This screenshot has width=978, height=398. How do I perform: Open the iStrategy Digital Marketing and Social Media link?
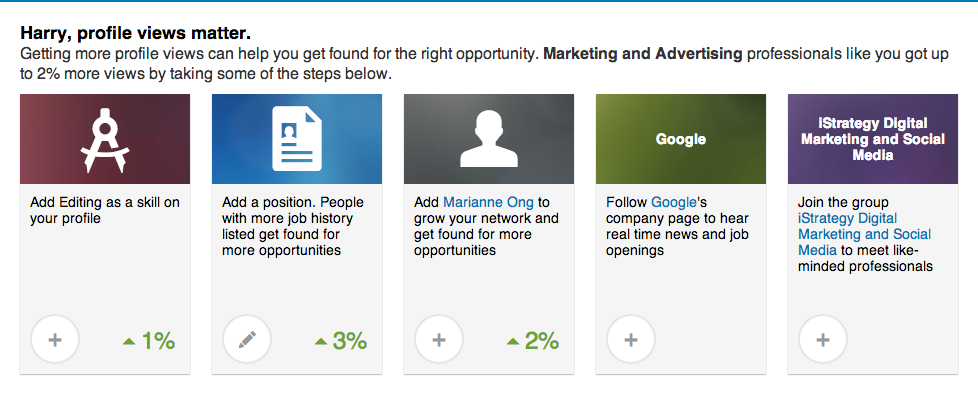pyautogui.click(x=864, y=235)
